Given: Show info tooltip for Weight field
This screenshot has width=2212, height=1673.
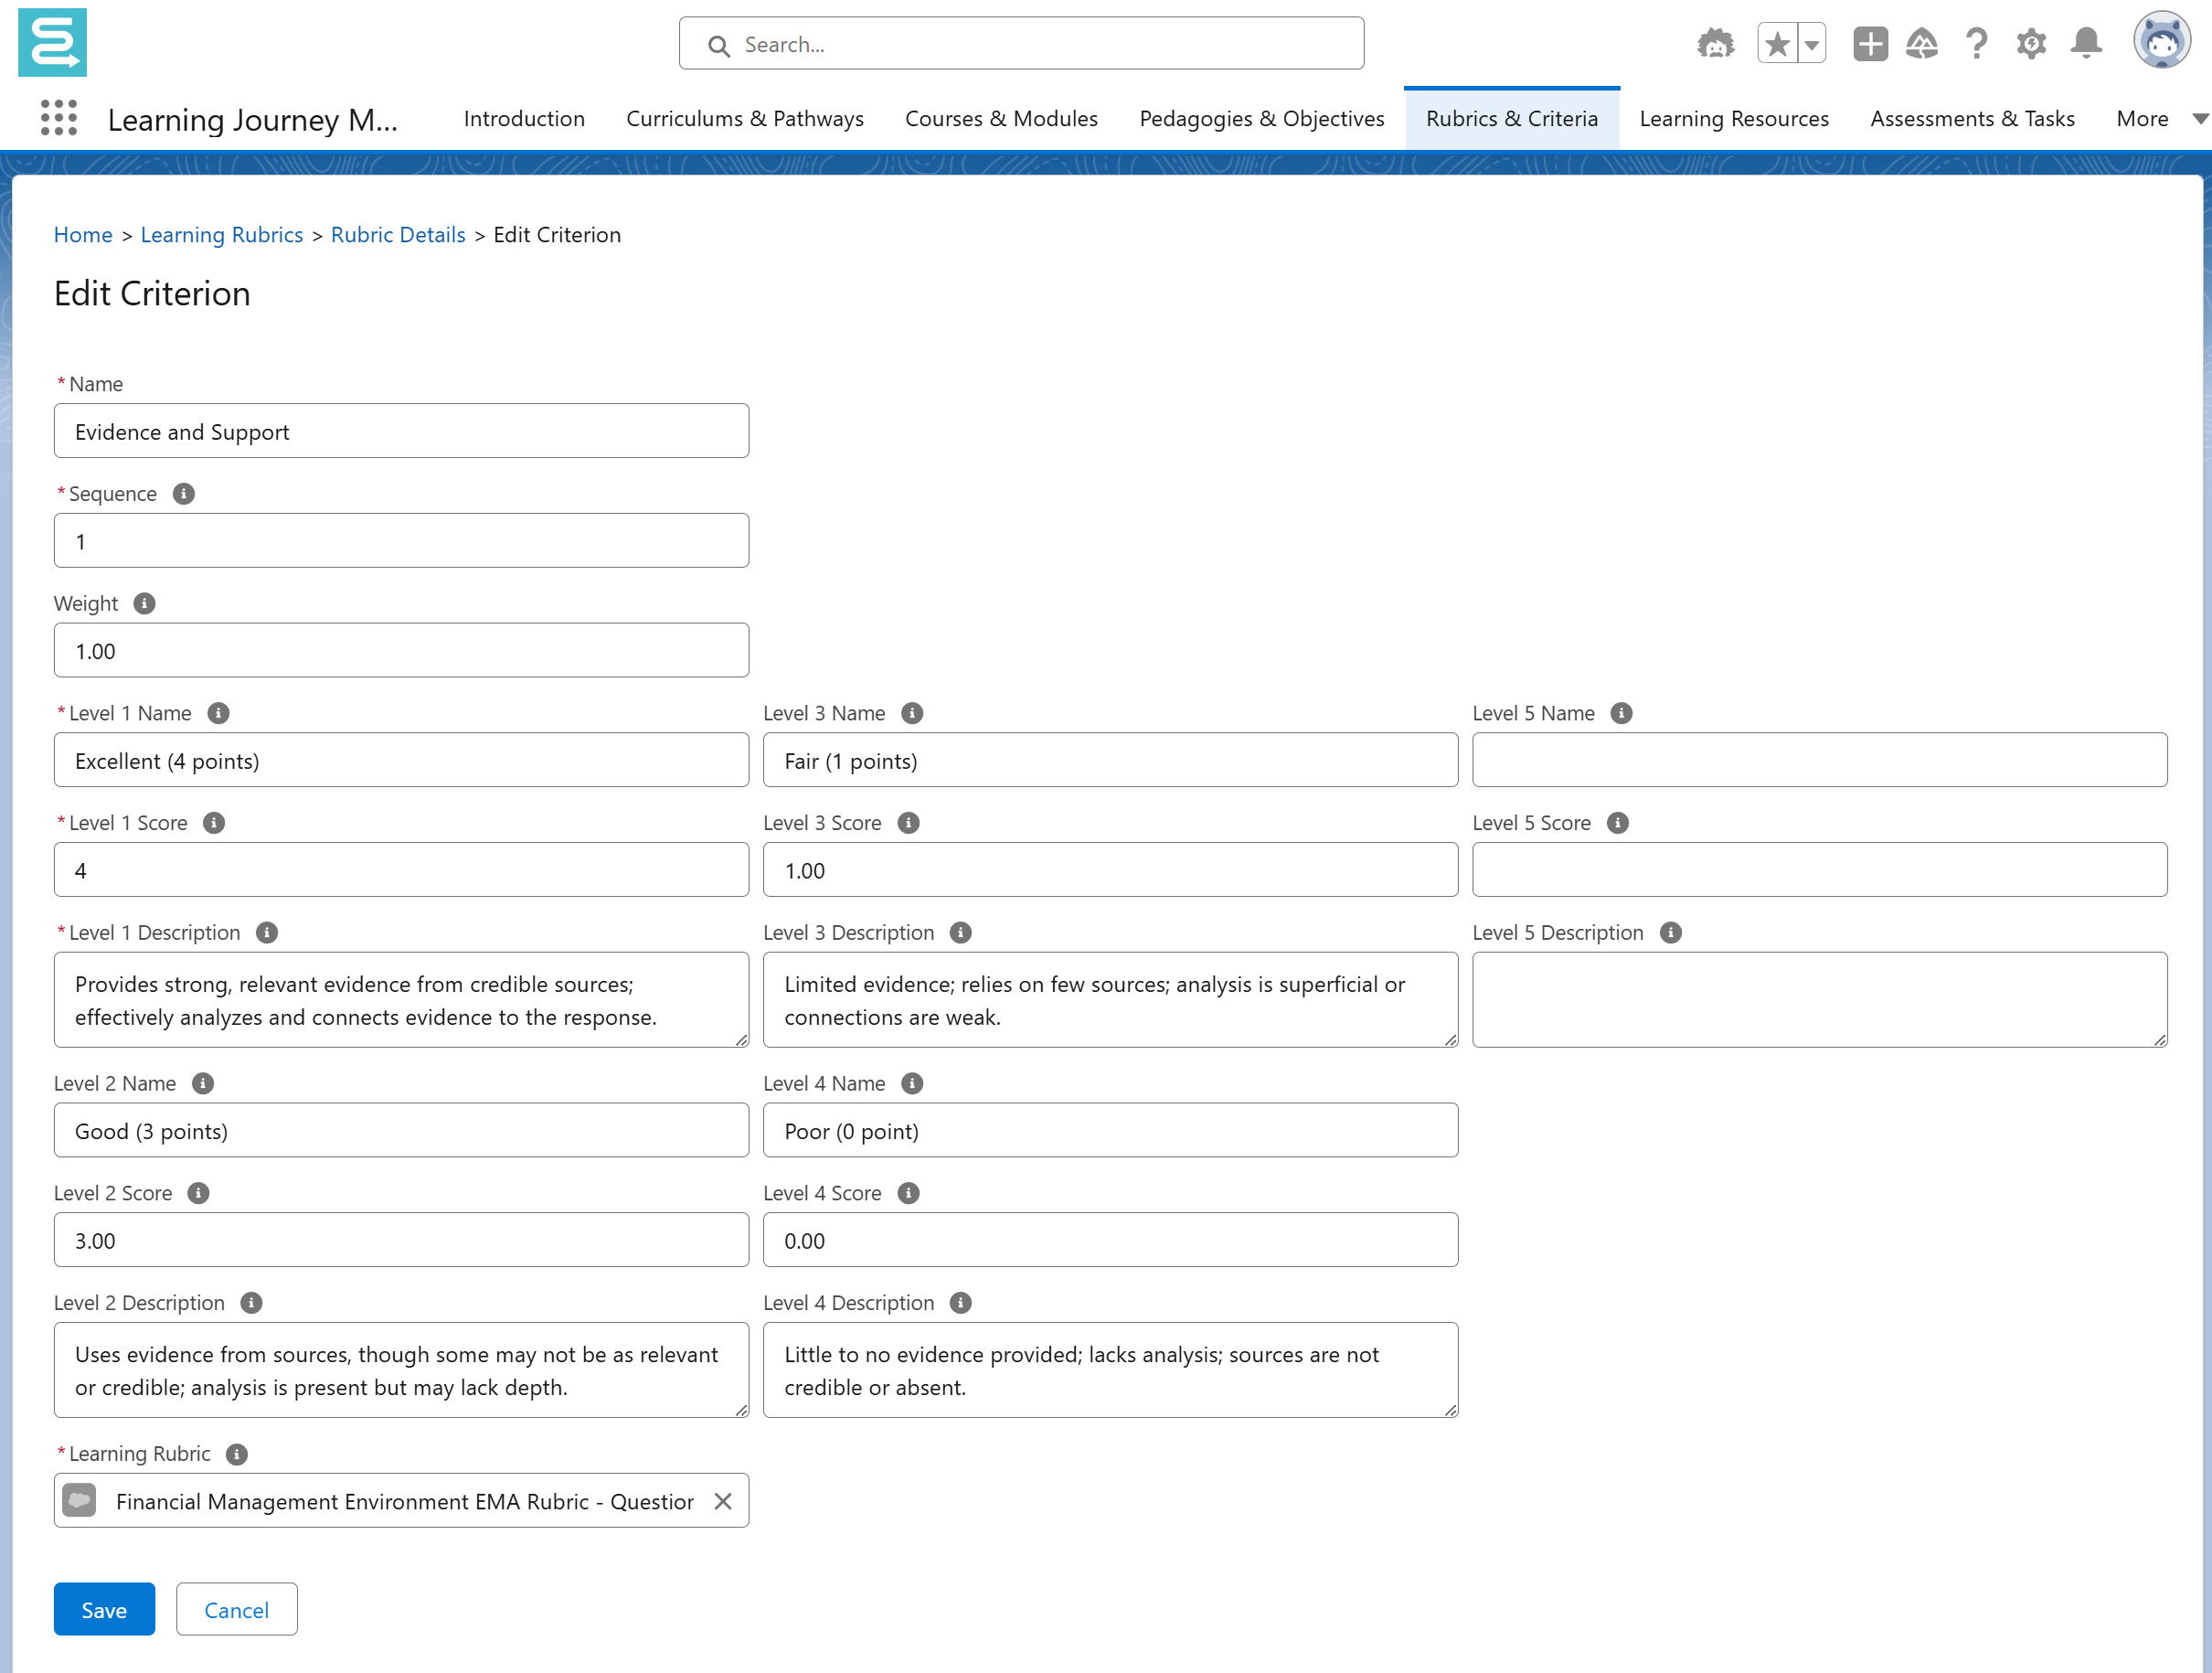Looking at the screenshot, I should 144,604.
